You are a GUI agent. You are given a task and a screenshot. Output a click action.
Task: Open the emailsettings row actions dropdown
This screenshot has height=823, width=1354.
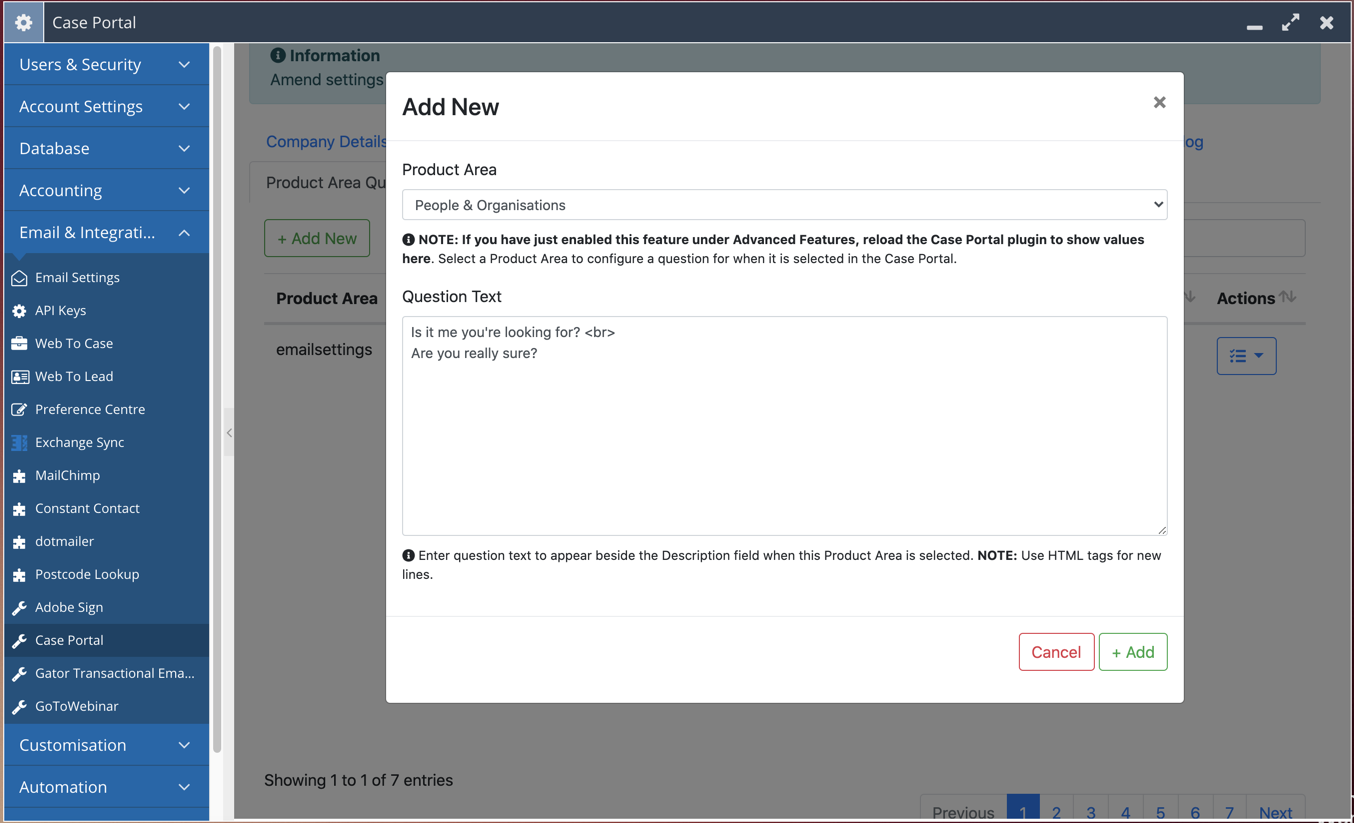click(x=1246, y=356)
